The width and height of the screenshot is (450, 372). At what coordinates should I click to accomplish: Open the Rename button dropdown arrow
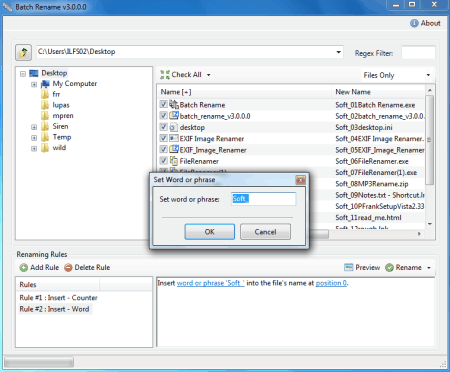pyautogui.click(x=429, y=268)
